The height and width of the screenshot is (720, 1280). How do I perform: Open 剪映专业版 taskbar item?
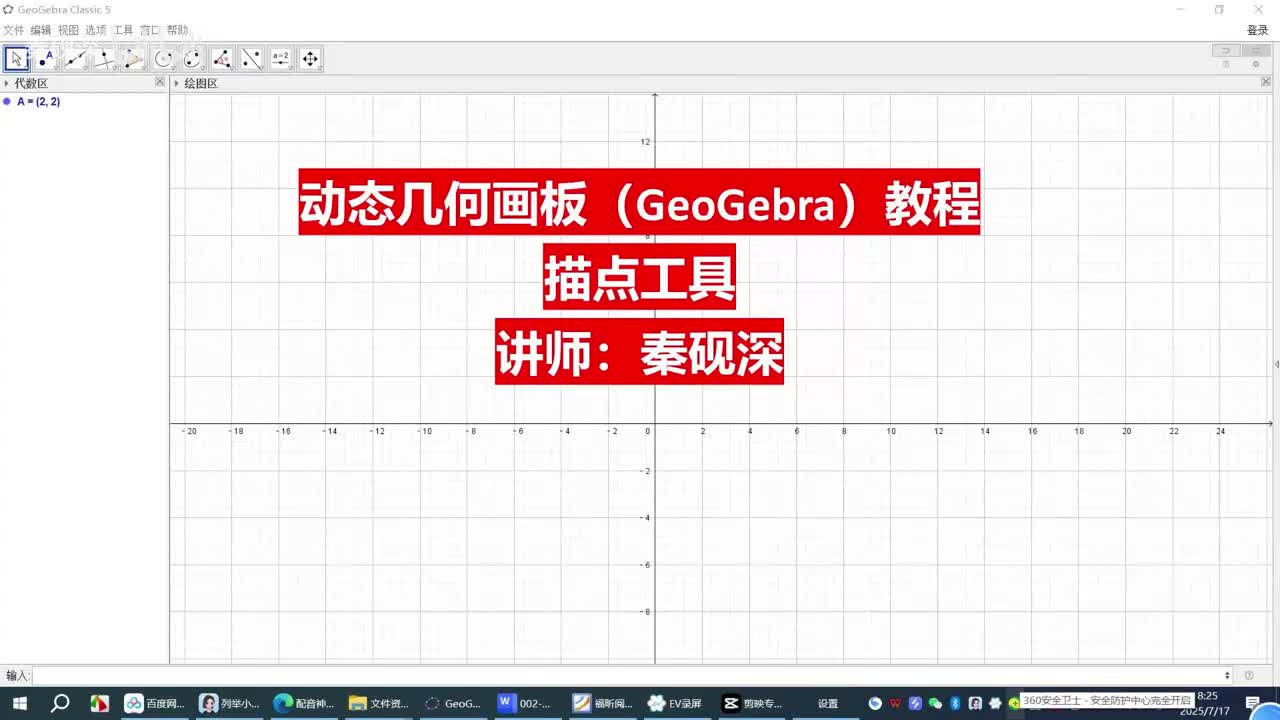tap(752, 703)
